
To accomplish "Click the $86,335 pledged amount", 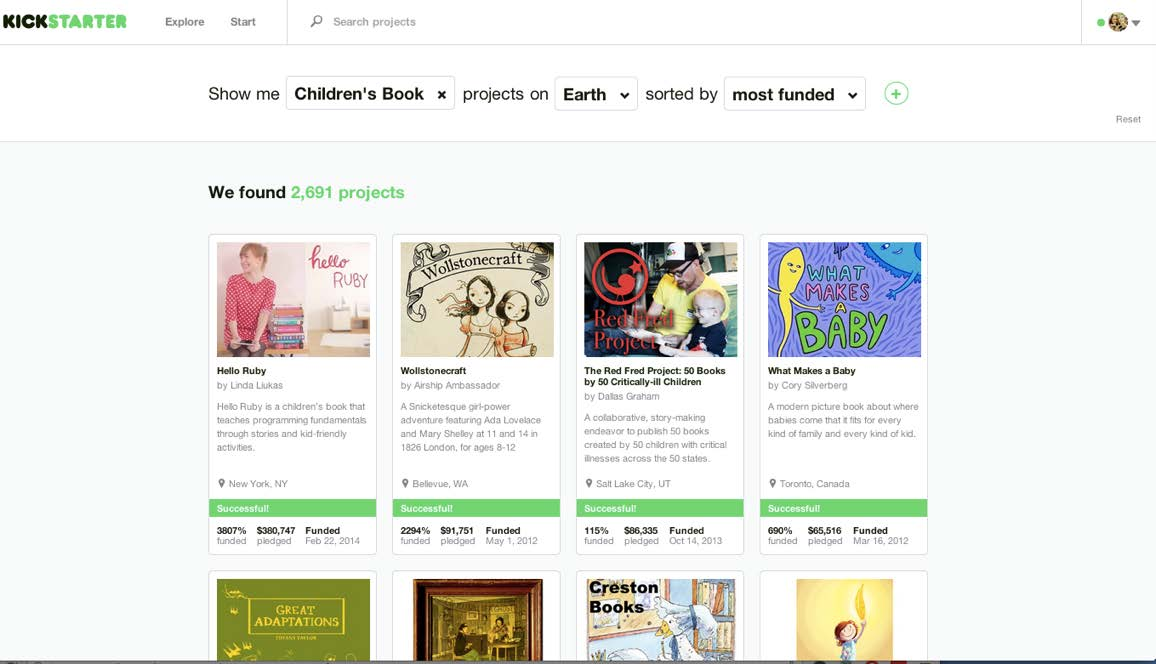I will point(641,531).
